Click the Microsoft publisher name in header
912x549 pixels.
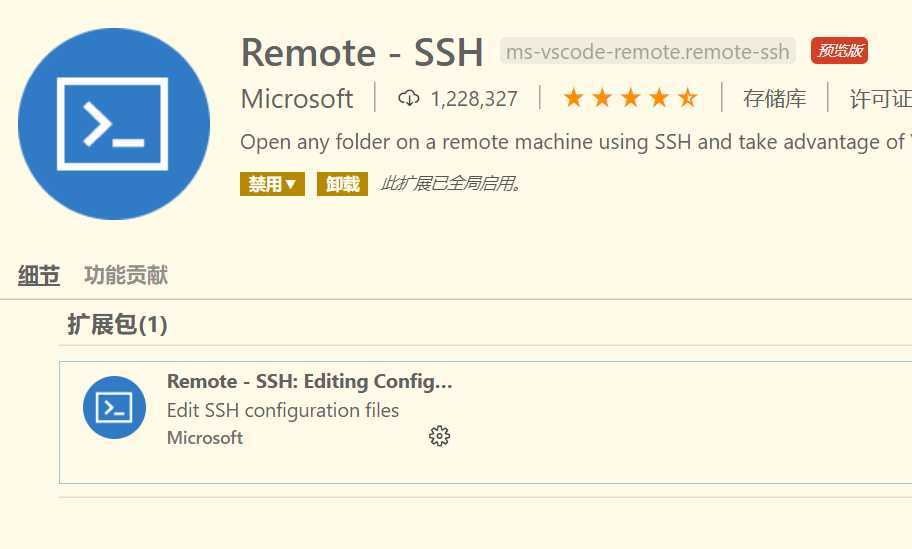tap(297, 98)
